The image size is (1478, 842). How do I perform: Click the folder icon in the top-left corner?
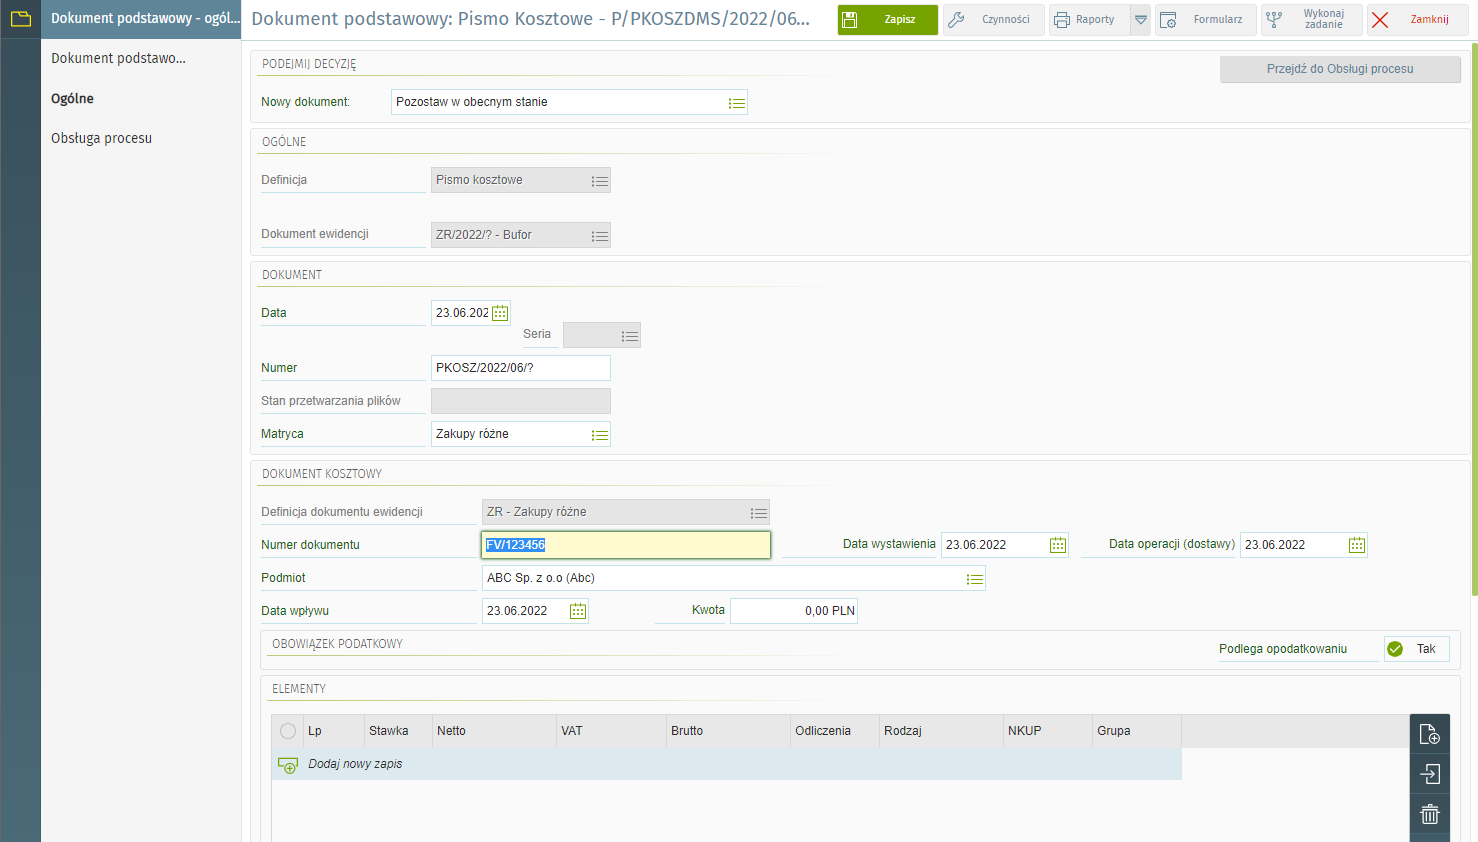tap(20, 19)
